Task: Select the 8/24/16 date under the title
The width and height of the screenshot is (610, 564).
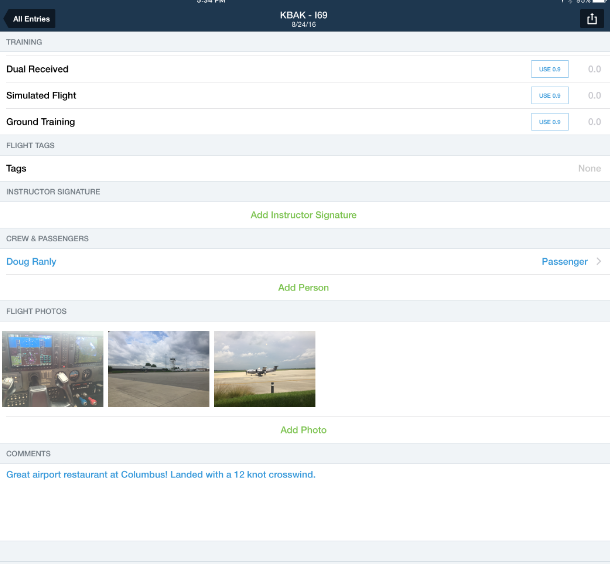Action: point(303,25)
